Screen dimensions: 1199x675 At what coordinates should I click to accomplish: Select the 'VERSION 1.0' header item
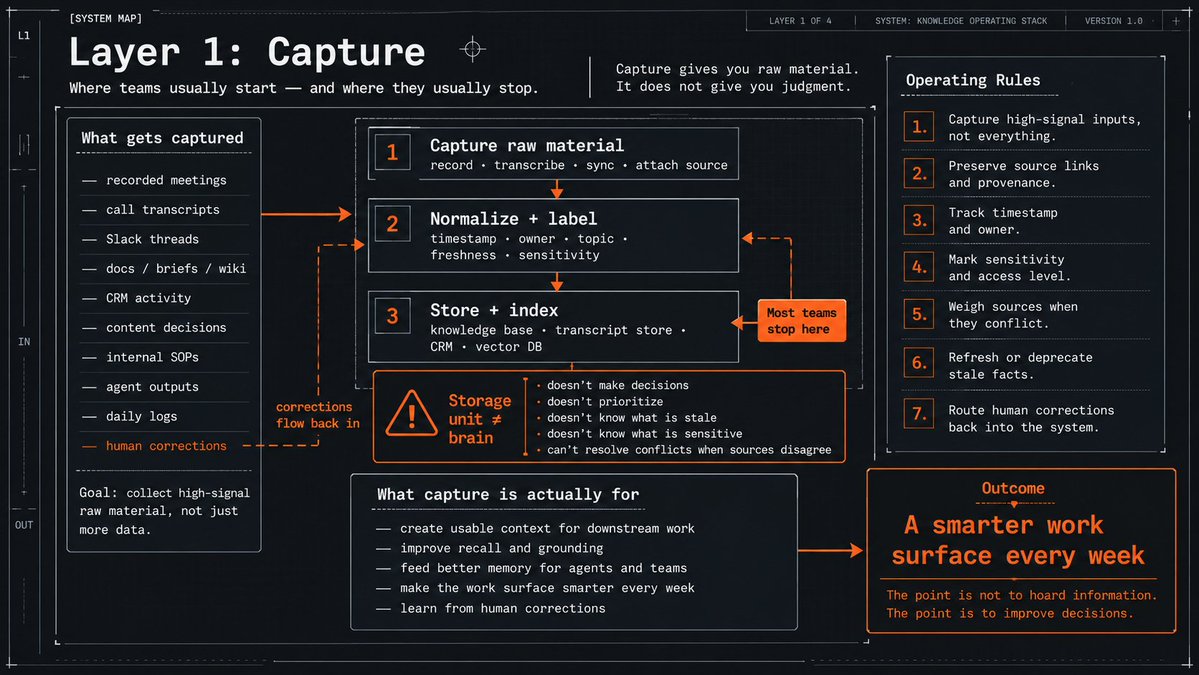1113,21
